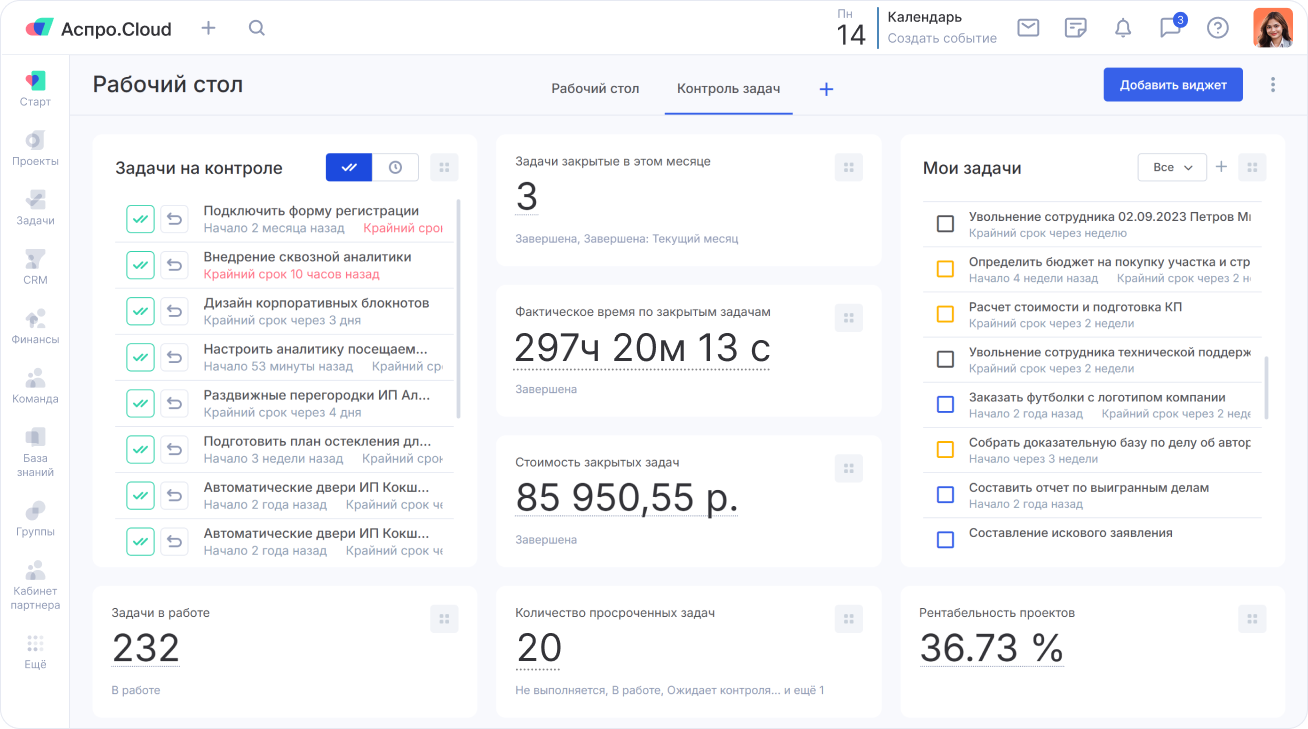Switch to the Рабочий стол tab

pos(595,88)
